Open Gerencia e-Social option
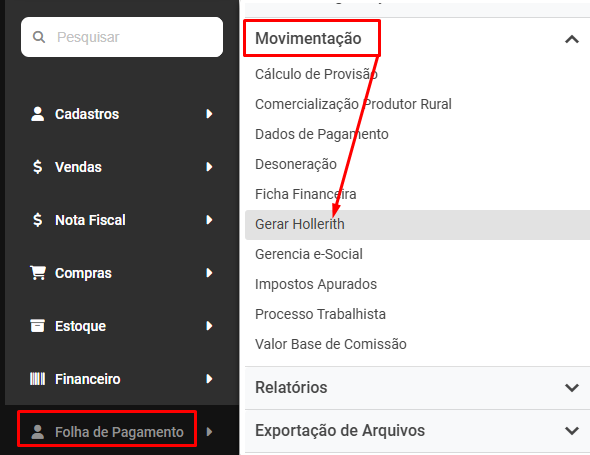590x455 pixels. point(309,254)
